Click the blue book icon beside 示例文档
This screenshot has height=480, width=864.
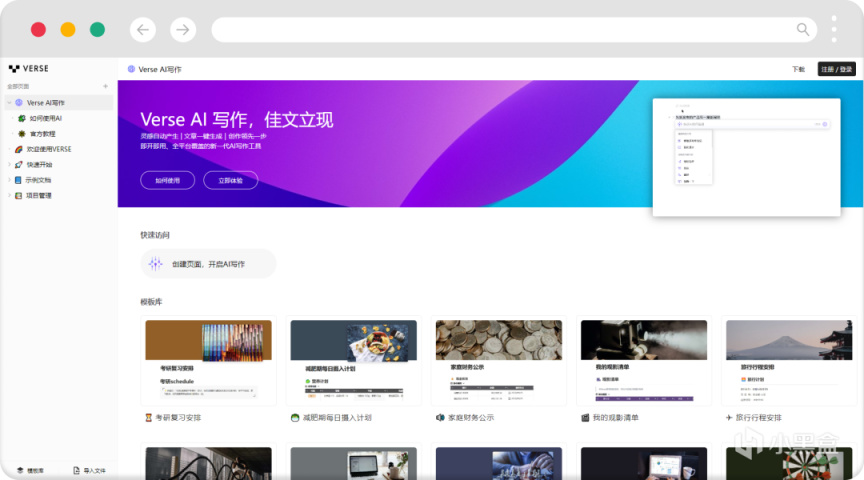click(x=18, y=180)
